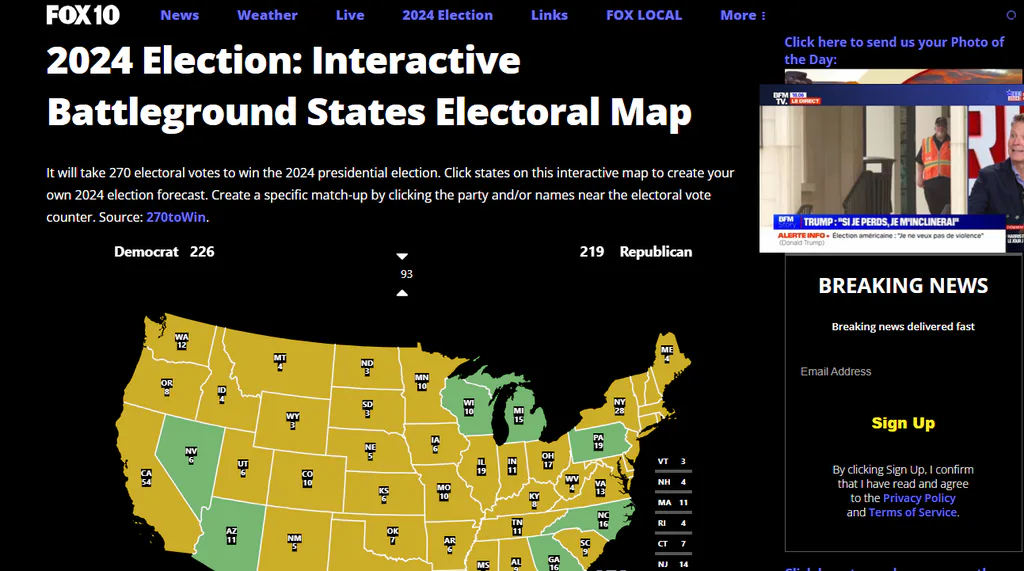
Task: Open the Privacy Policy link
Action: point(919,498)
